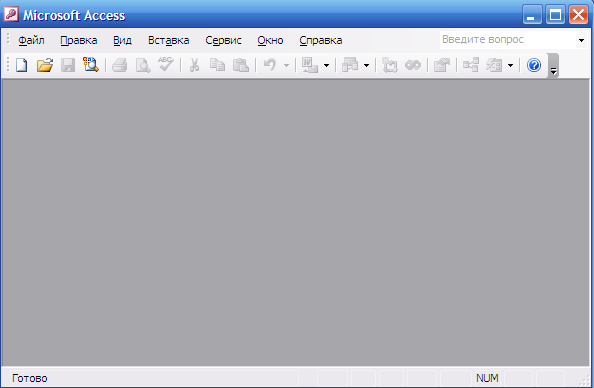The width and height of the screenshot is (594, 388).
Task: Minimize the Microsoft Access window
Action: point(532,15)
